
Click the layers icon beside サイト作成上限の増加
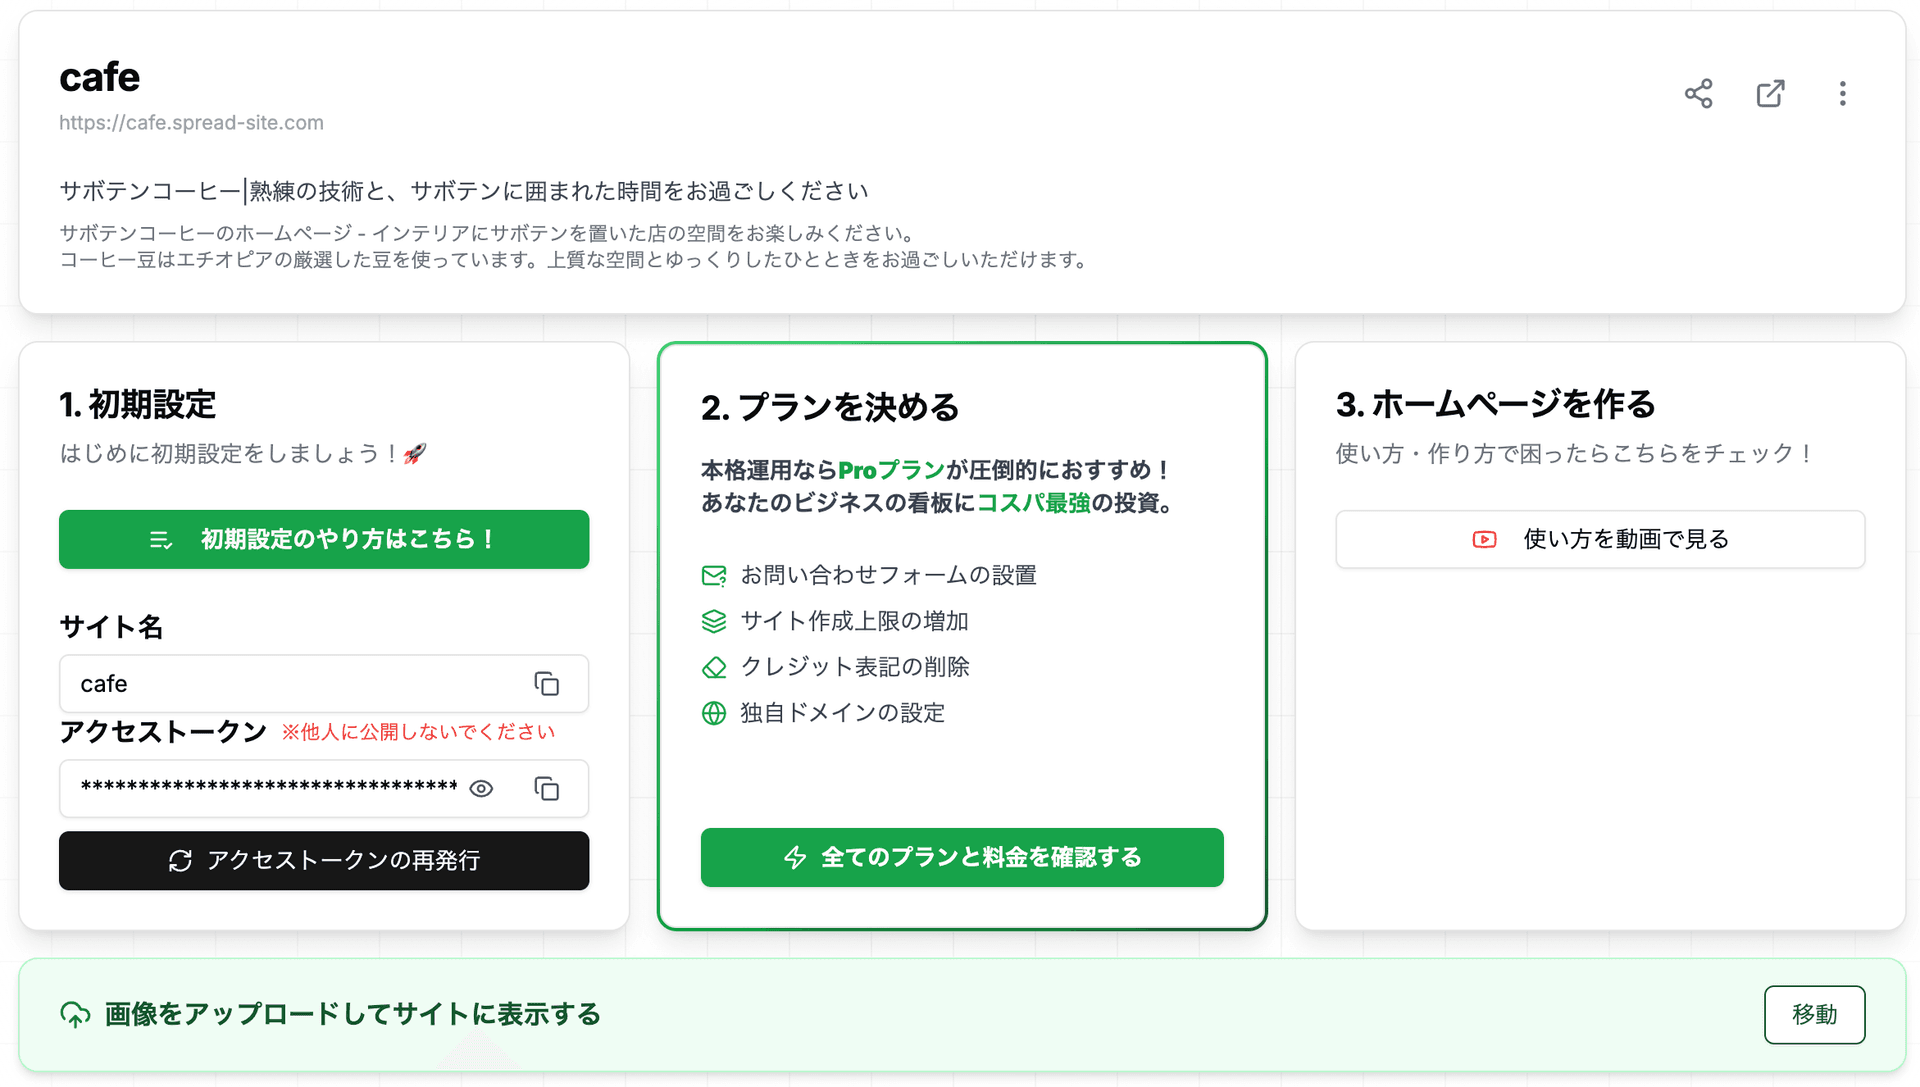pos(713,621)
